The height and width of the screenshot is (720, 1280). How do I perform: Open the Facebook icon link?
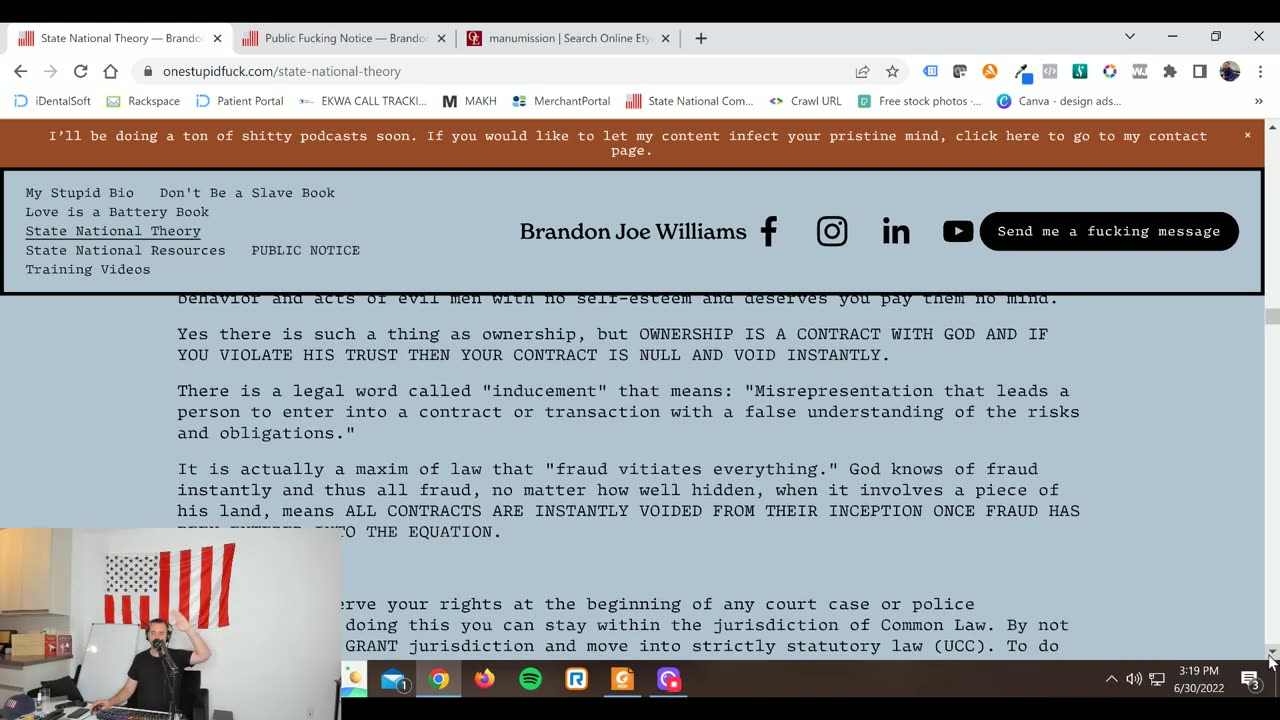pos(768,232)
